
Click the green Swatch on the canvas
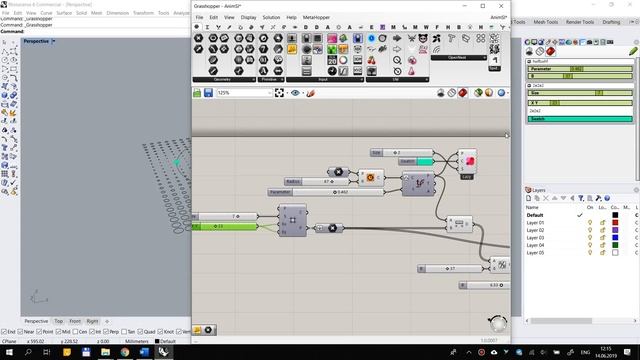click(x=416, y=161)
